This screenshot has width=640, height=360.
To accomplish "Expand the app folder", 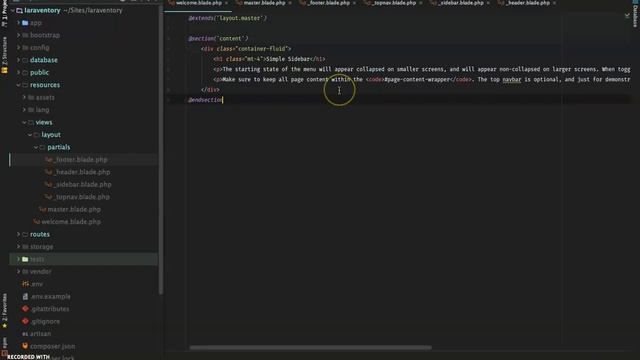I will click(18, 23).
